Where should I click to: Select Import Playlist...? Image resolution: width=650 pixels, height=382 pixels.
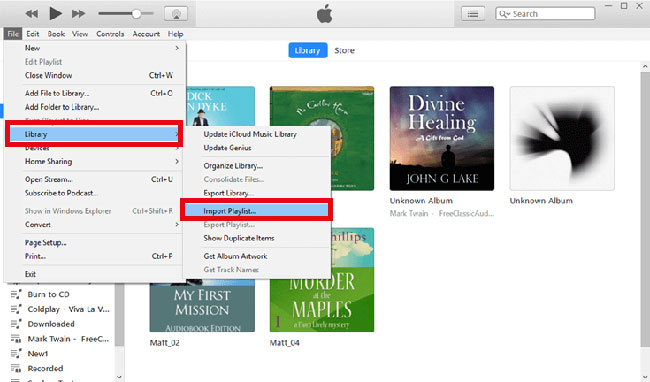click(x=257, y=211)
